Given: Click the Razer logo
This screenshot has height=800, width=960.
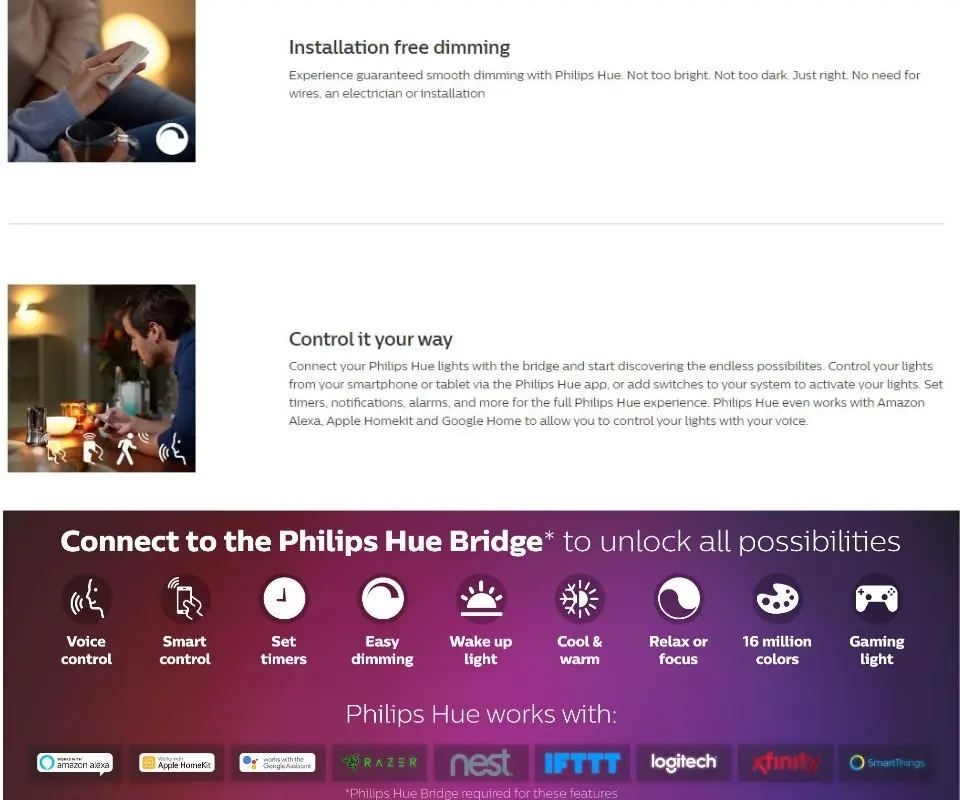Looking at the screenshot, I should pos(379,763).
